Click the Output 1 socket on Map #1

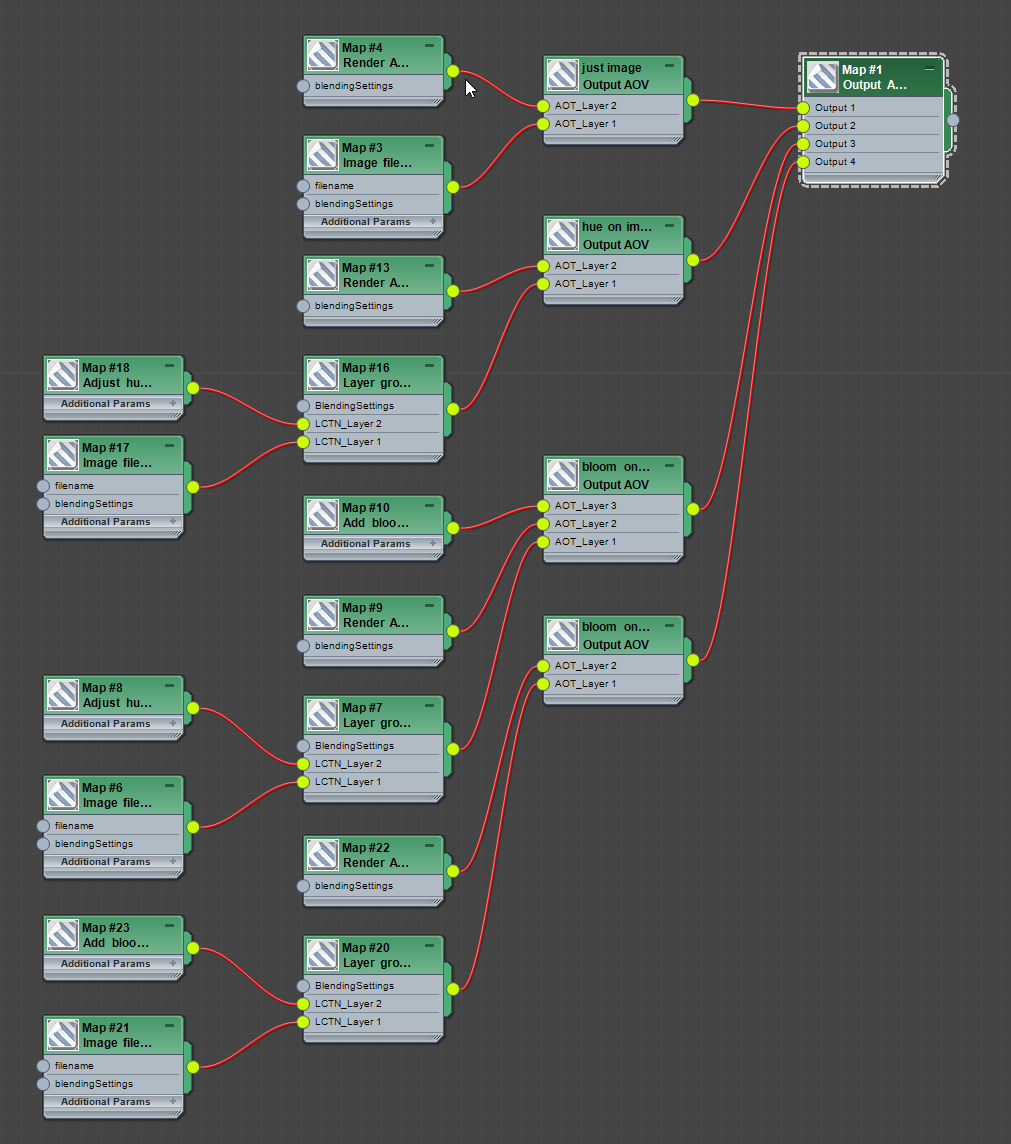tap(803, 108)
